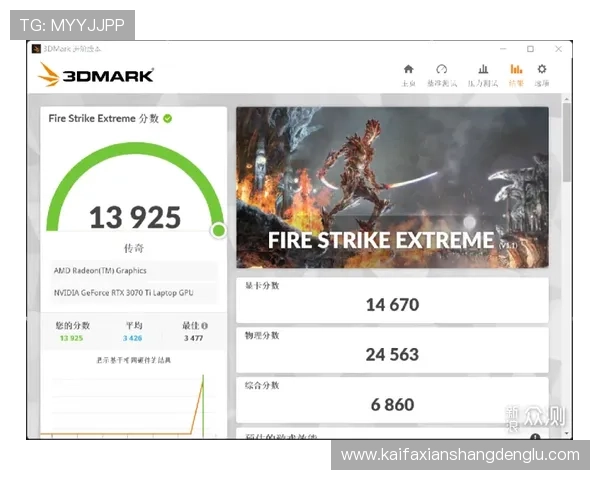Open the Benchmarks gauge icon tab

(x=441, y=69)
